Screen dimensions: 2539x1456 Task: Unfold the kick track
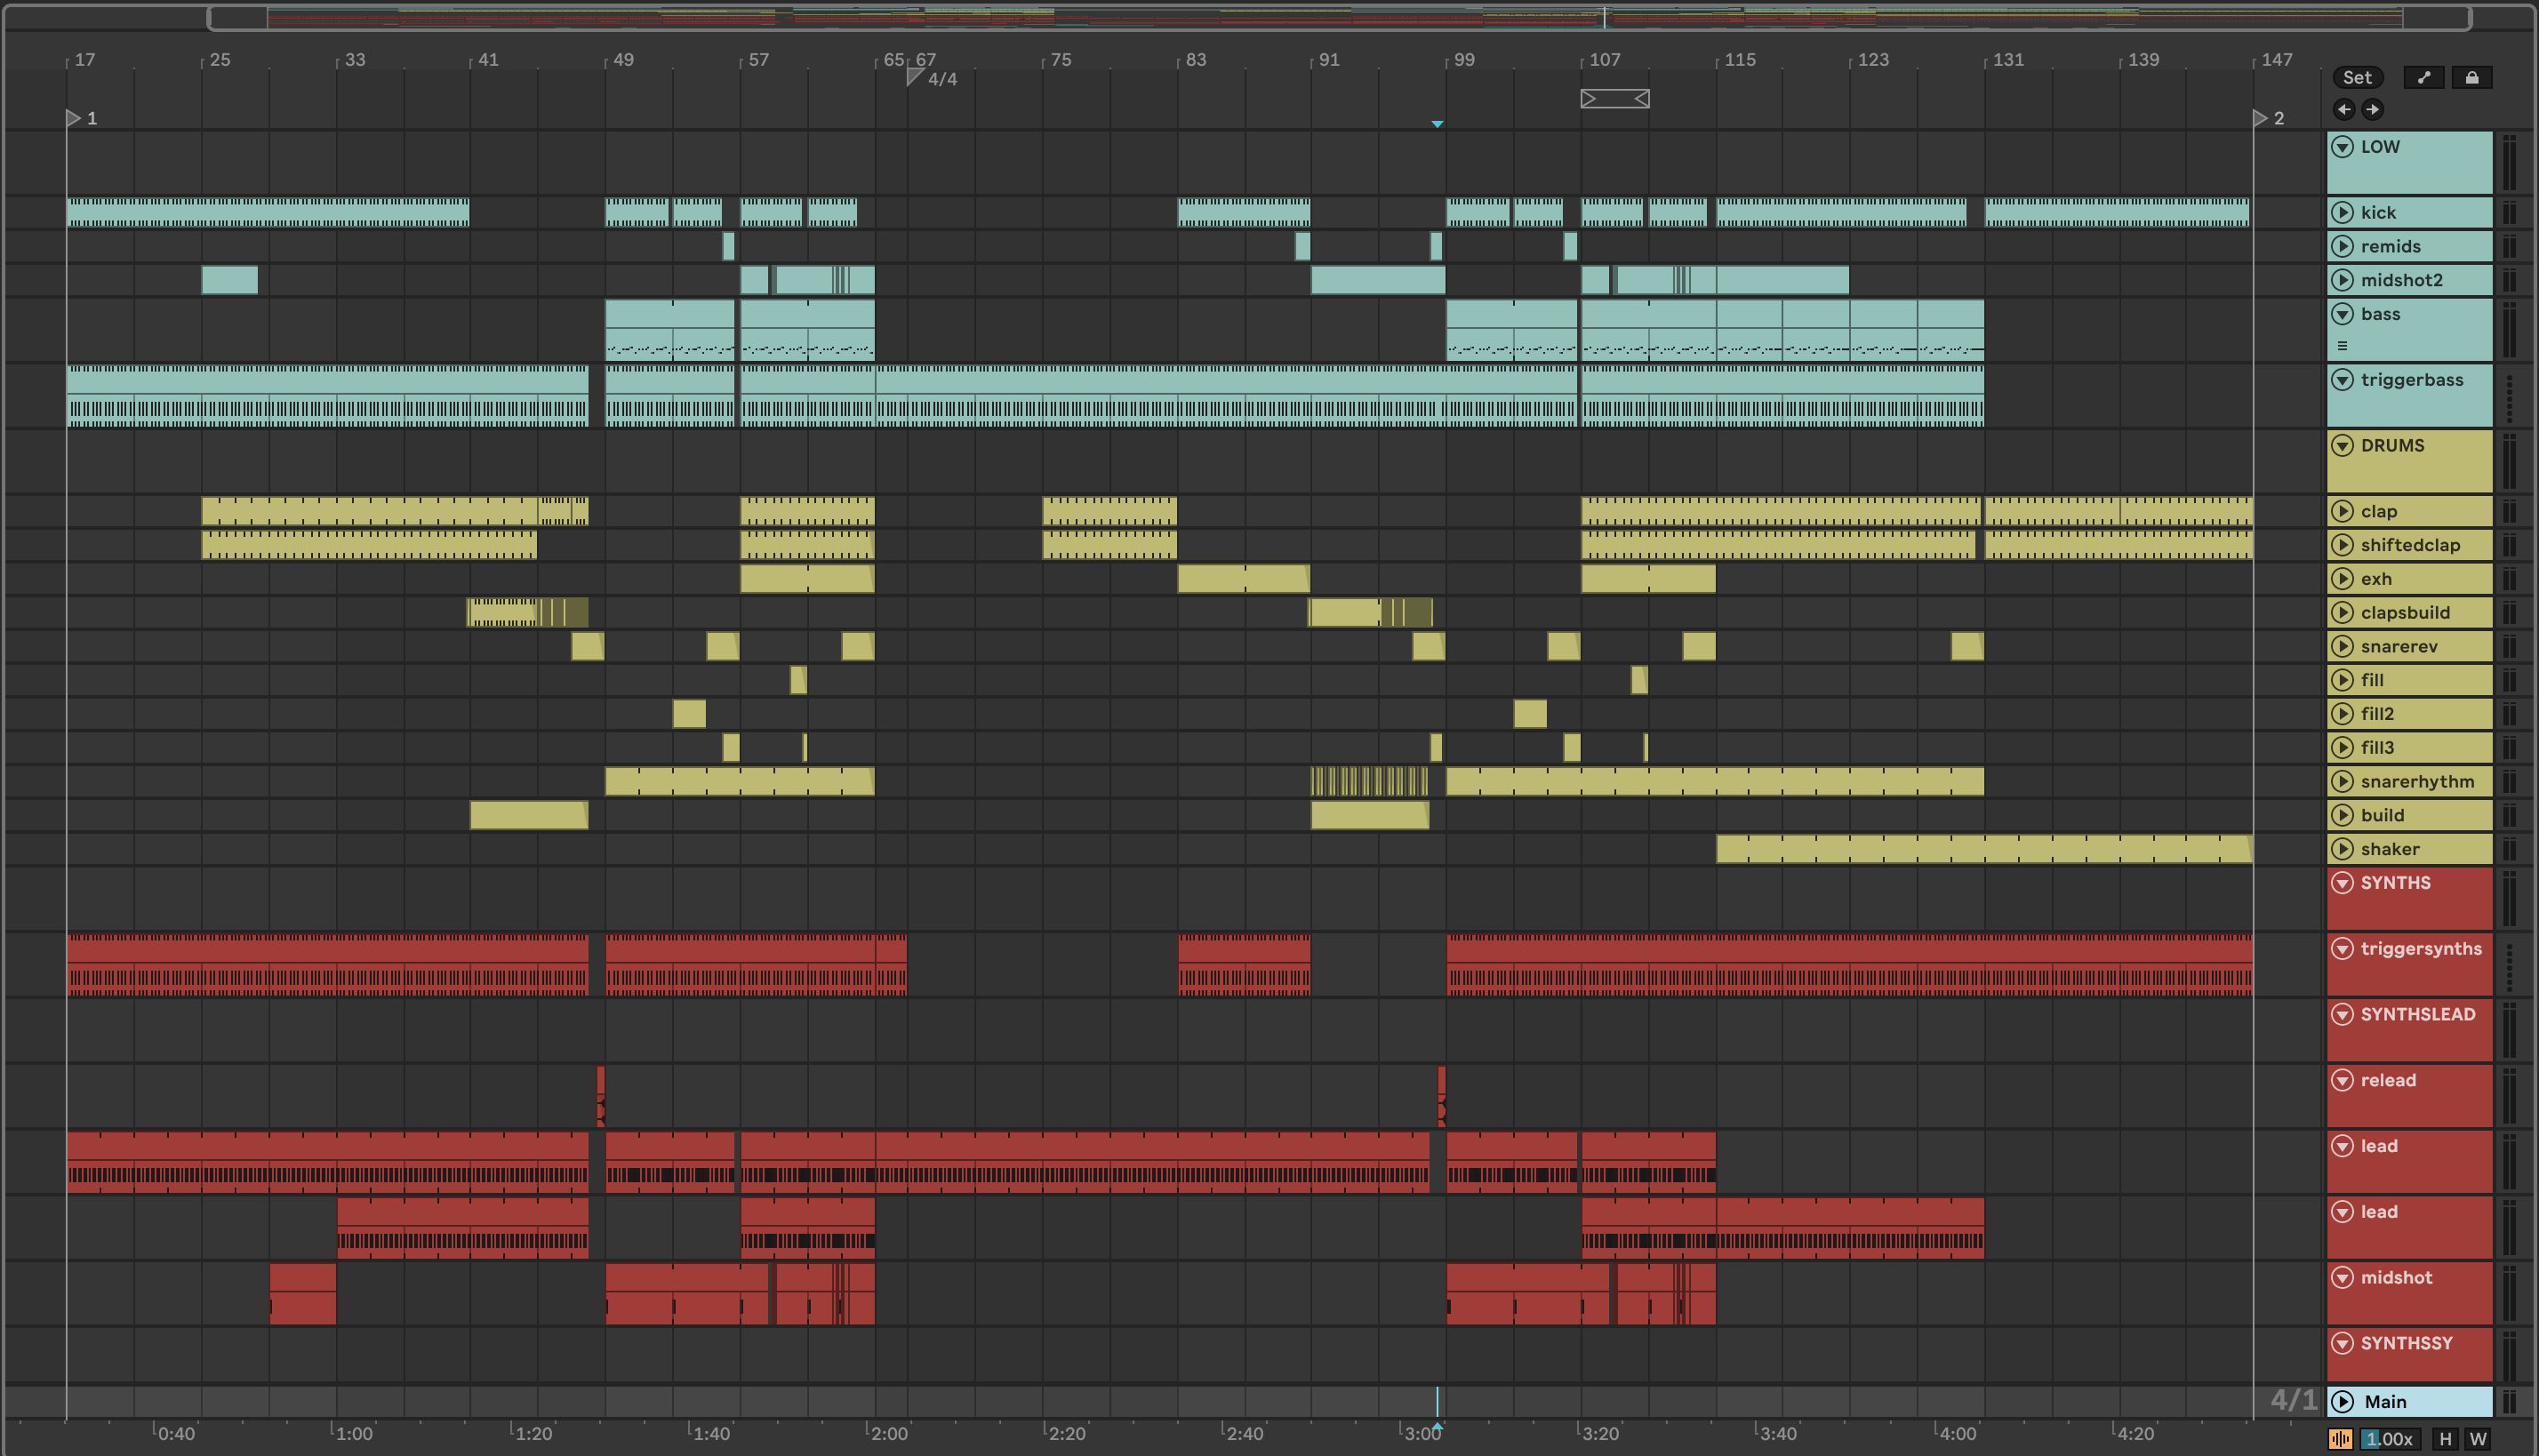pos(2343,212)
